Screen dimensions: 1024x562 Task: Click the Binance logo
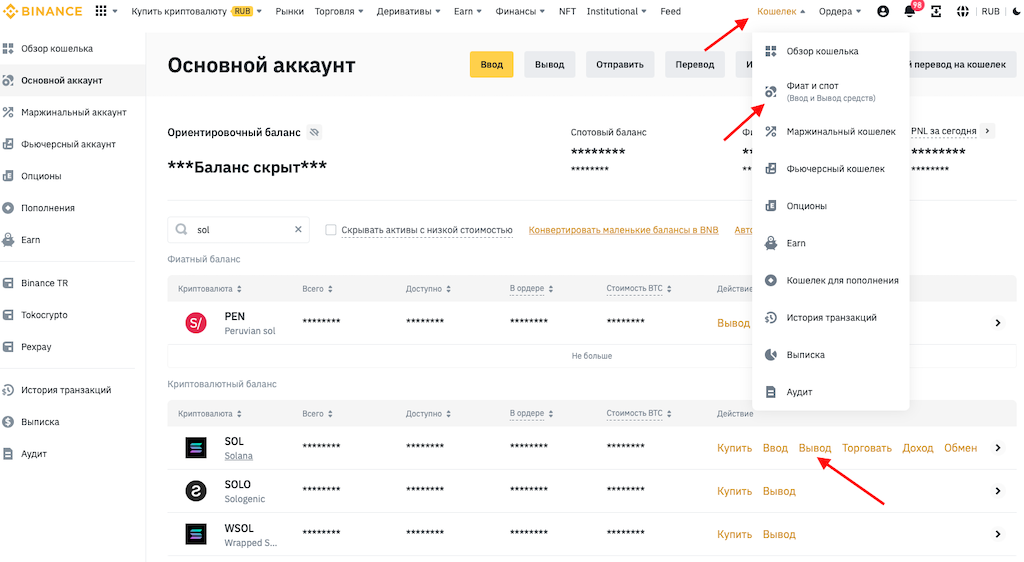[x=42, y=11]
